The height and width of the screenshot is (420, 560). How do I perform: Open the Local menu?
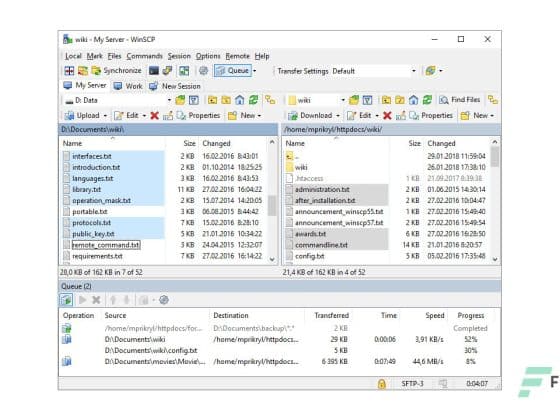pos(73,56)
